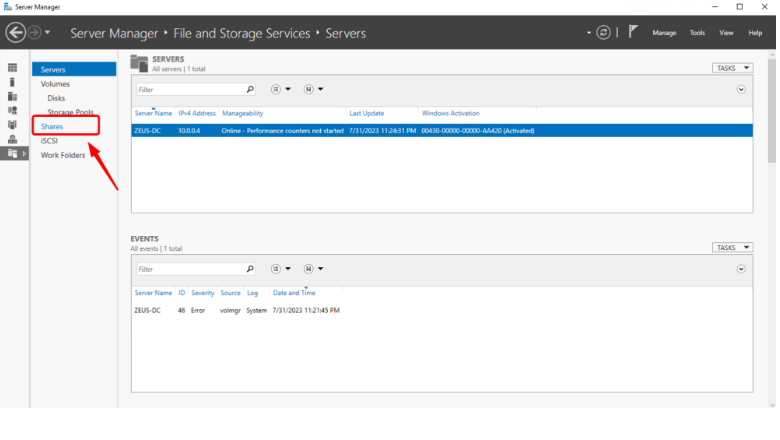This screenshot has height=440, width=780.
Task: Click the search magnifier in Servers filter
Action: click(249, 89)
